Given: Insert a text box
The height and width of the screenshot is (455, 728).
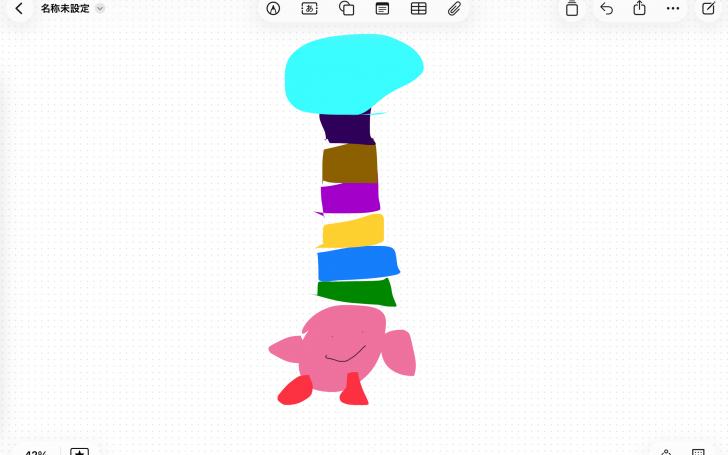Looking at the screenshot, I should click(x=309, y=8).
